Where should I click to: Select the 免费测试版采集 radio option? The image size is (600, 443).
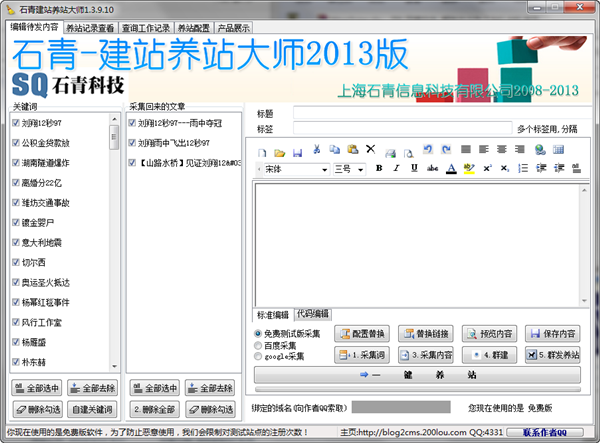[258, 334]
